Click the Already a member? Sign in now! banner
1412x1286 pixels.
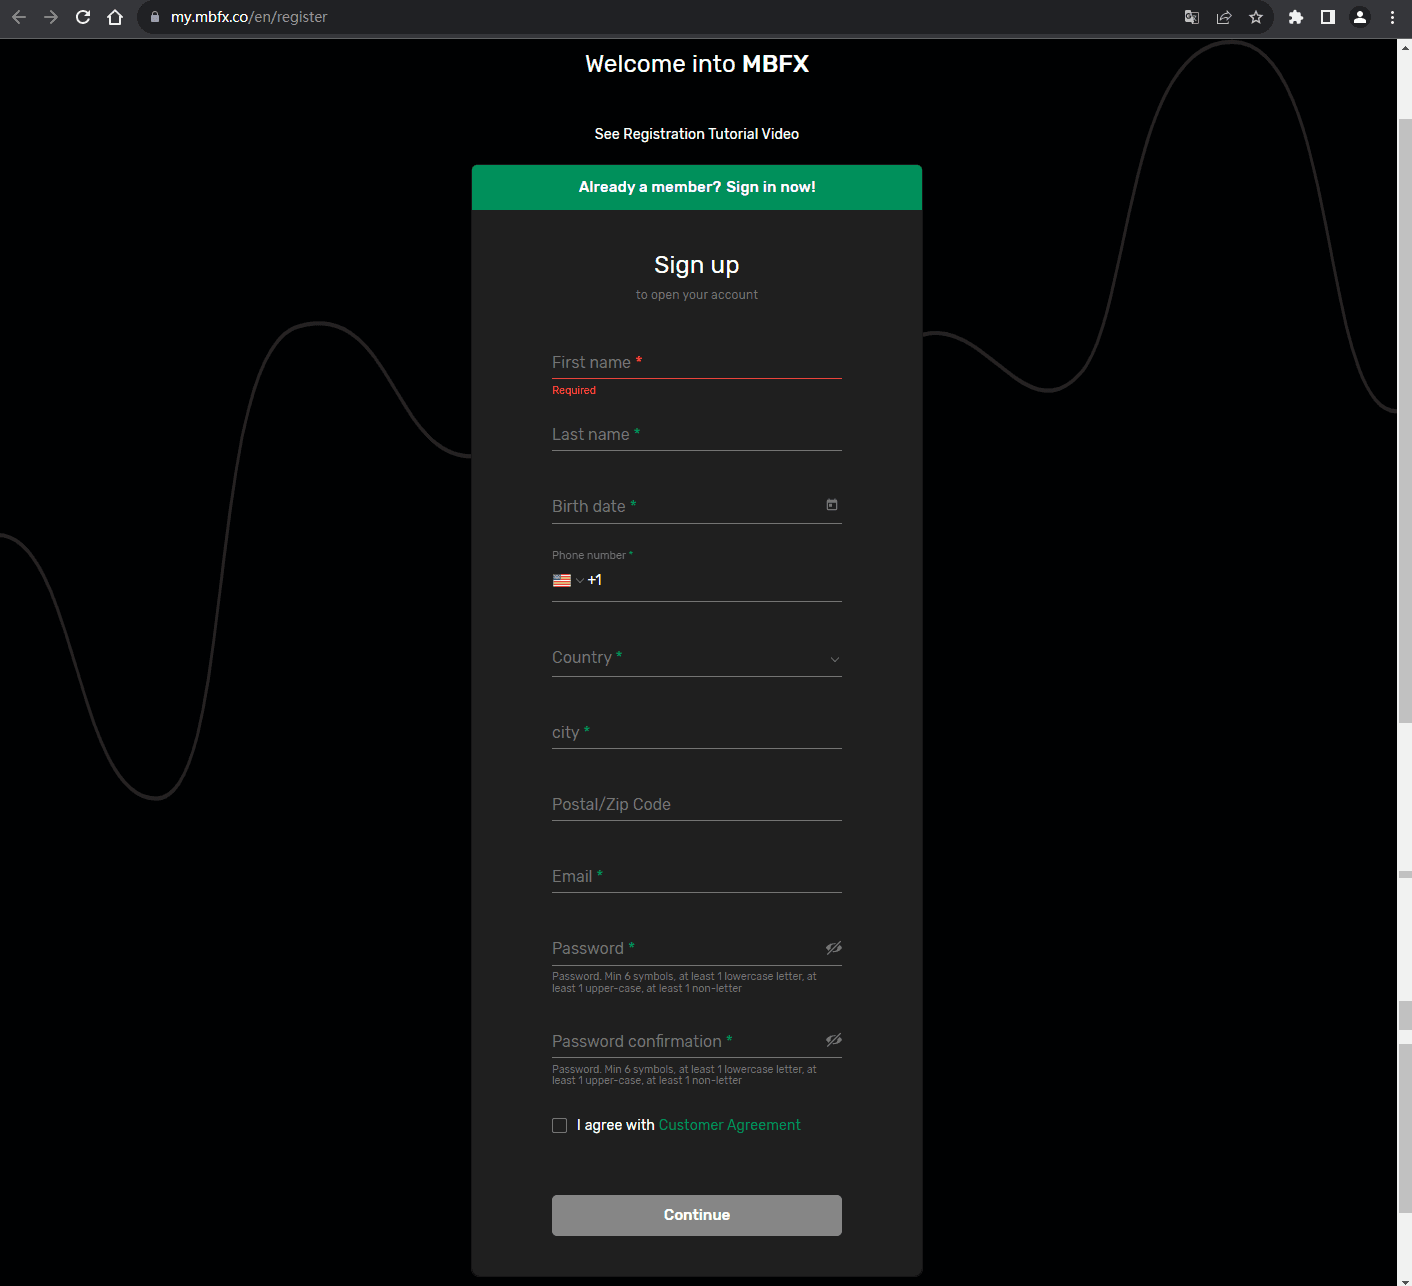697,187
